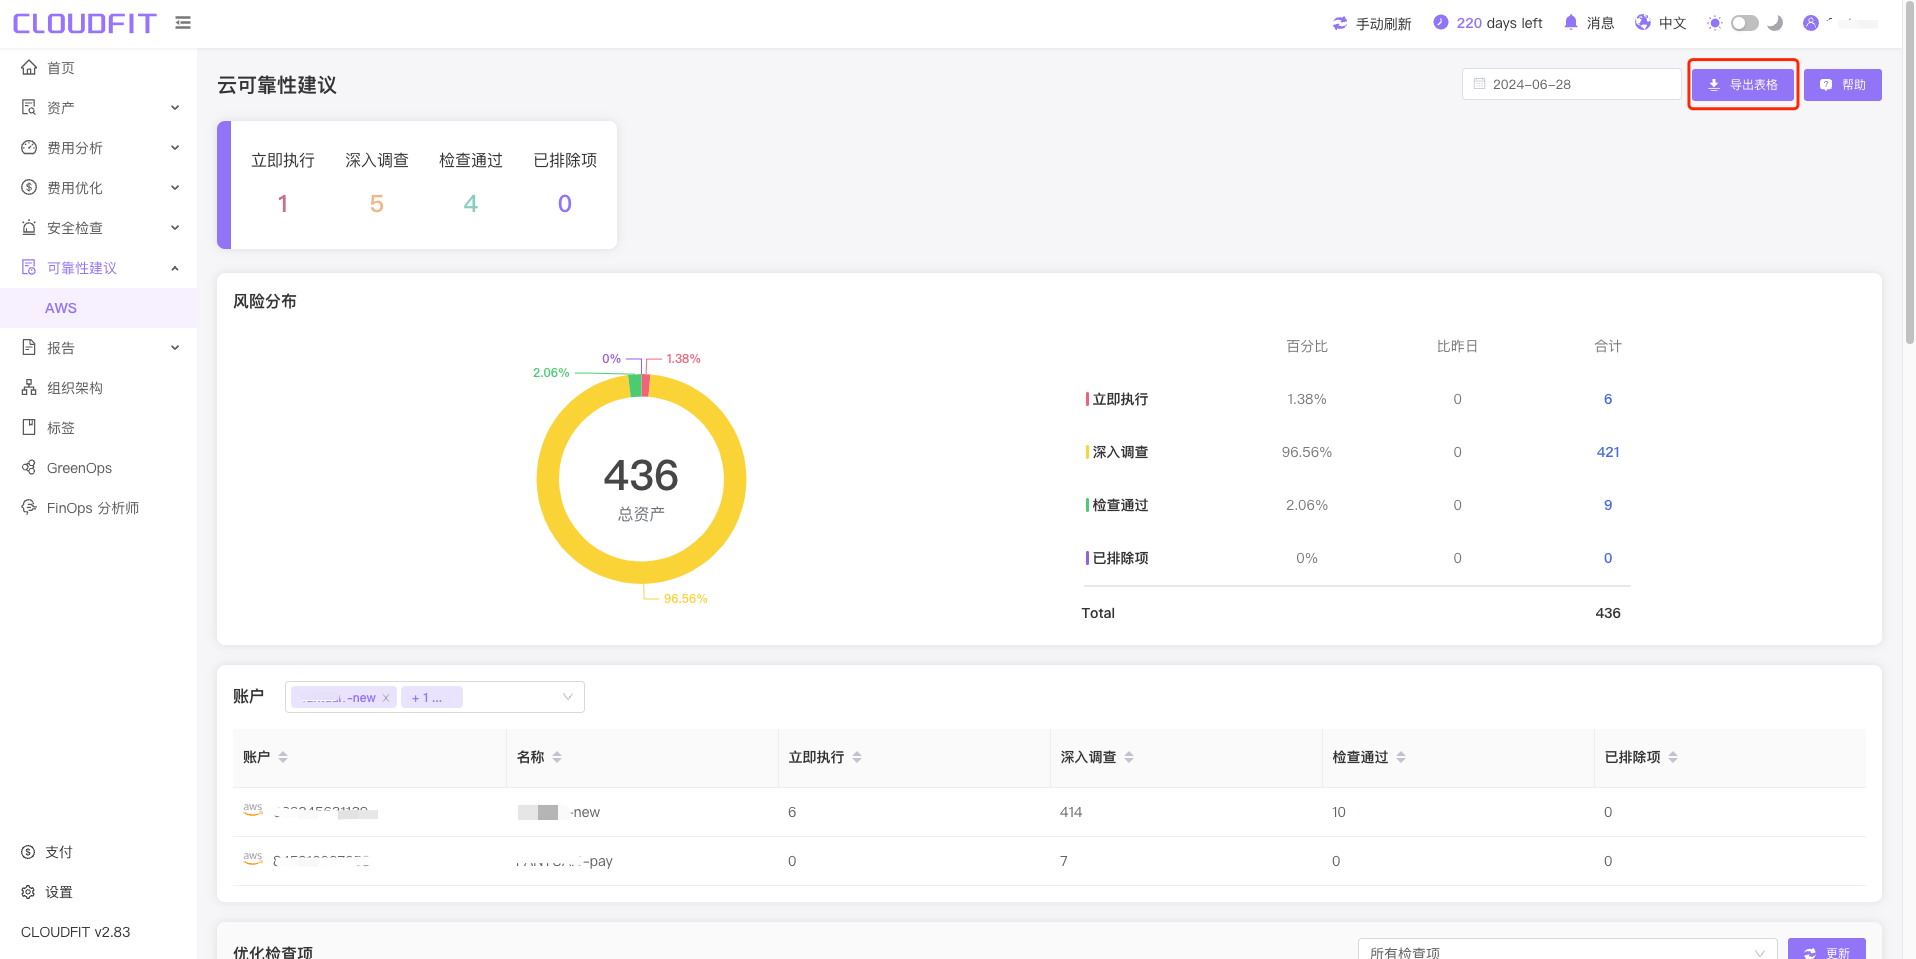The image size is (1916, 959).
Task: Click the +1 more accounts tag
Action: (431, 698)
